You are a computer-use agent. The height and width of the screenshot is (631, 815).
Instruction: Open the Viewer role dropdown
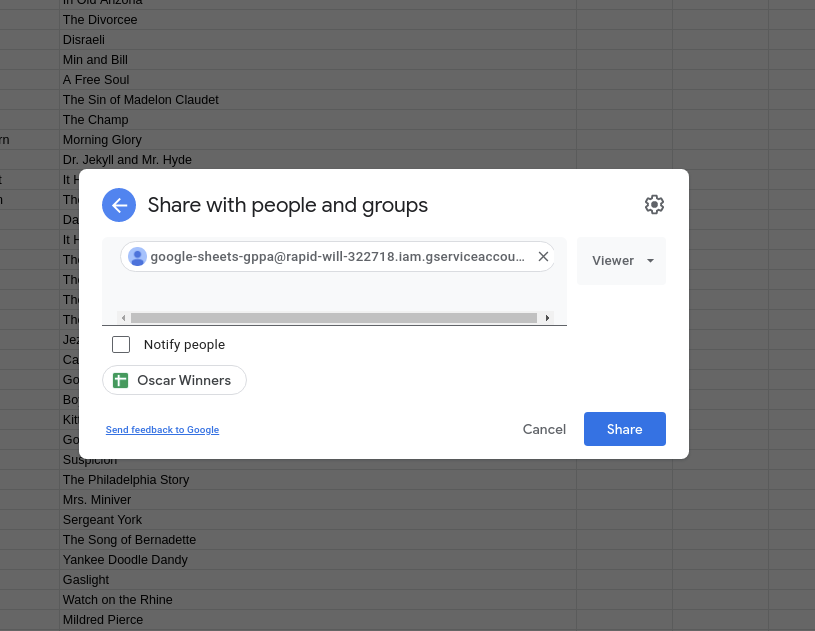tap(622, 260)
